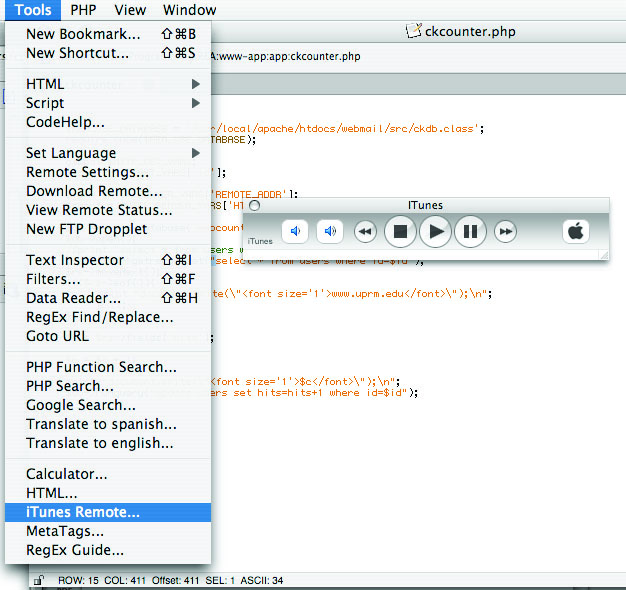Pause playback in iTunes remote
This screenshot has height=590, width=626.
[470, 232]
